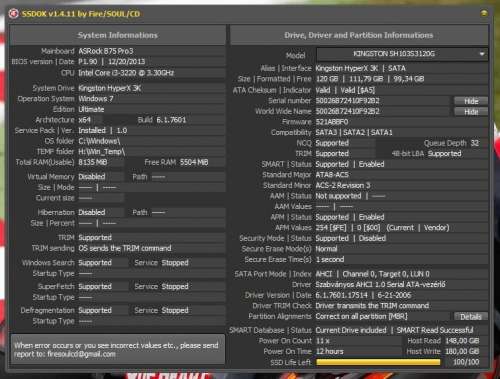
Task: Select the Total RAM value 8135 MB
Action: (x=92, y=163)
